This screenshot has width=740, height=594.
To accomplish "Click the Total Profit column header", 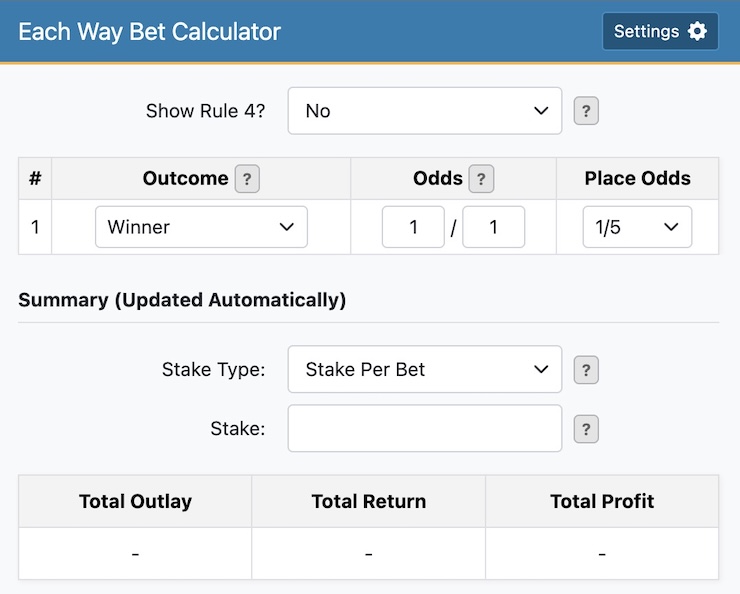I will [x=602, y=501].
